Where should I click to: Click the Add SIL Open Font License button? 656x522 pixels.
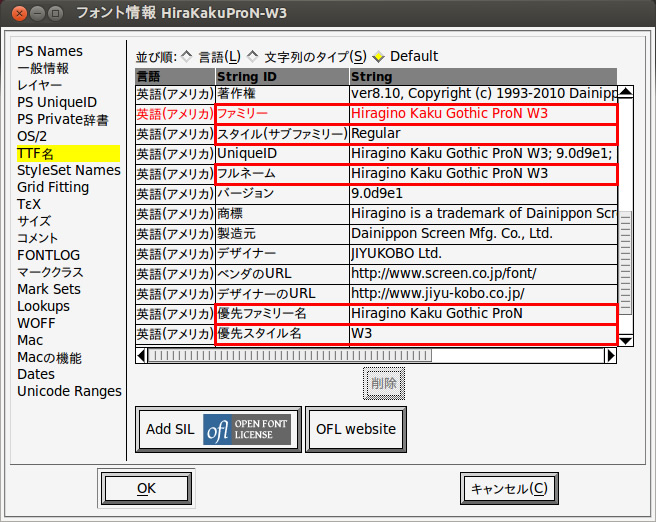(218, 429)
